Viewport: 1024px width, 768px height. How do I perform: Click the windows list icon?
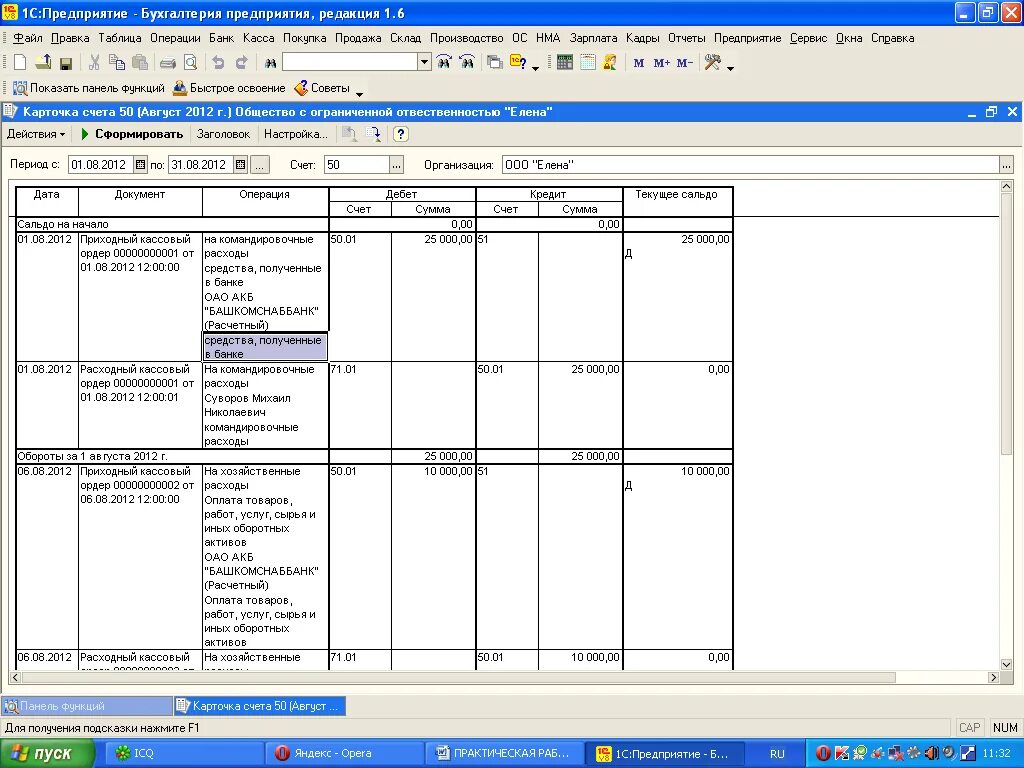[x=495, y=63]
